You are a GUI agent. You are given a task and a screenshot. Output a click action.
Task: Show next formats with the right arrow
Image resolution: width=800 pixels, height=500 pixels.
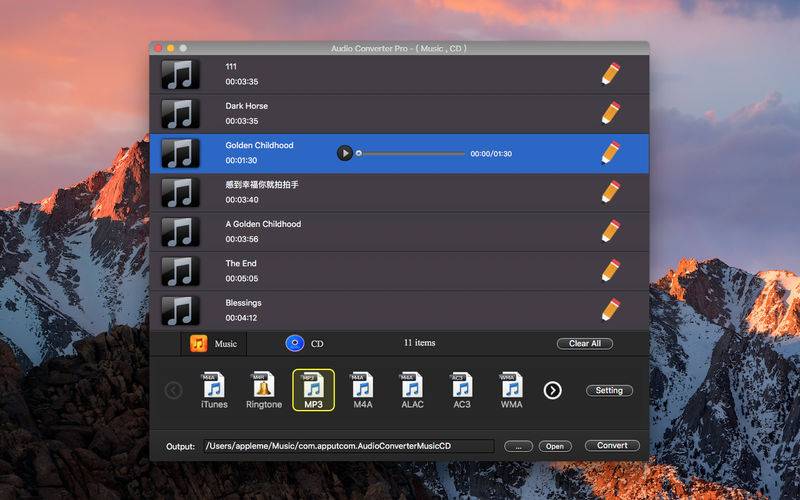[553, 390]
